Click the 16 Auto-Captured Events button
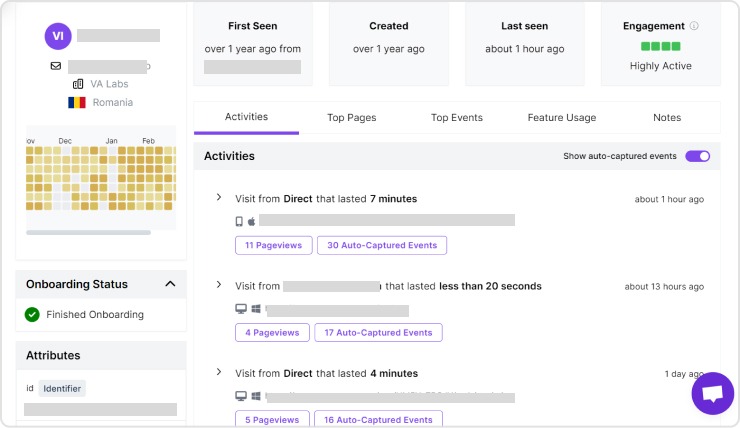 coord(378,419)
